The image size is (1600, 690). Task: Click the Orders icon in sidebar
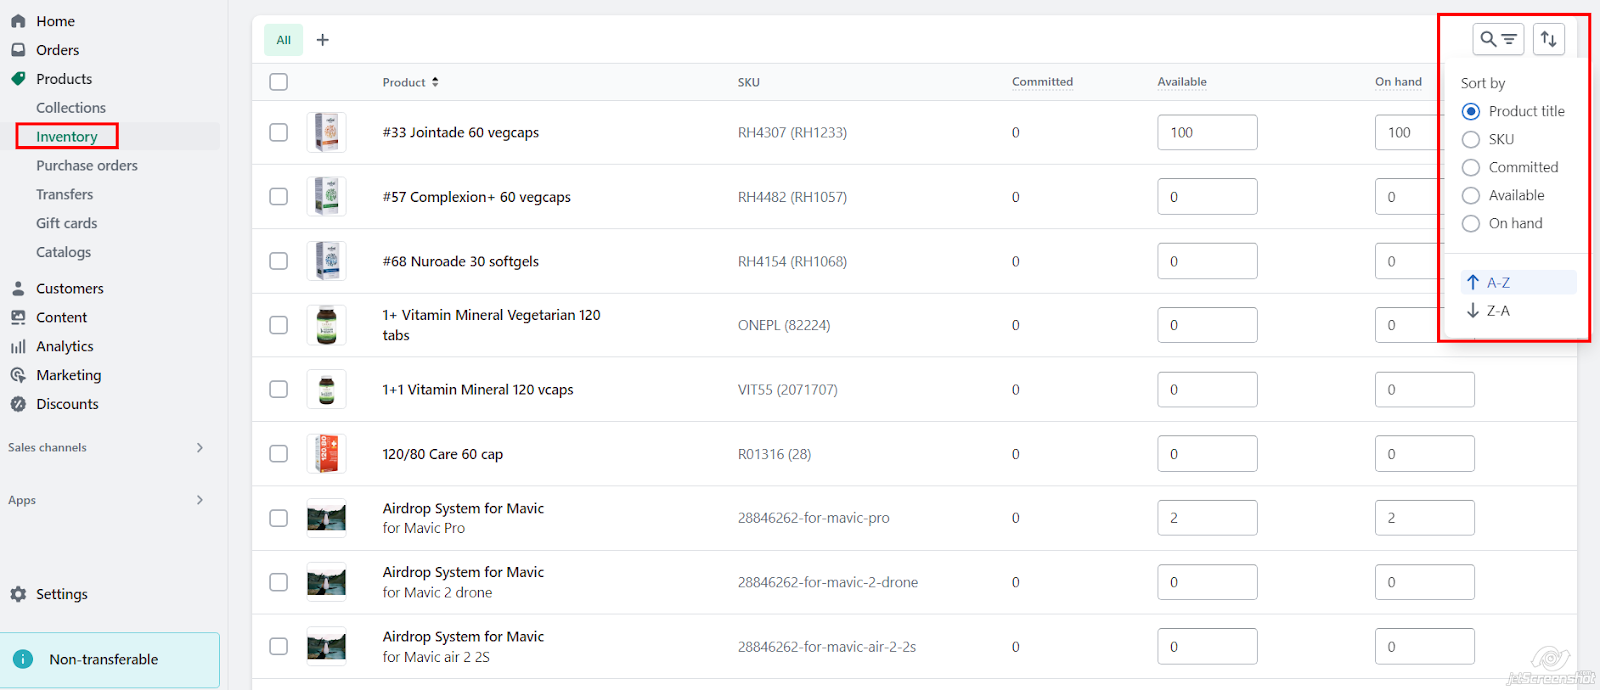tap(18, 50)
